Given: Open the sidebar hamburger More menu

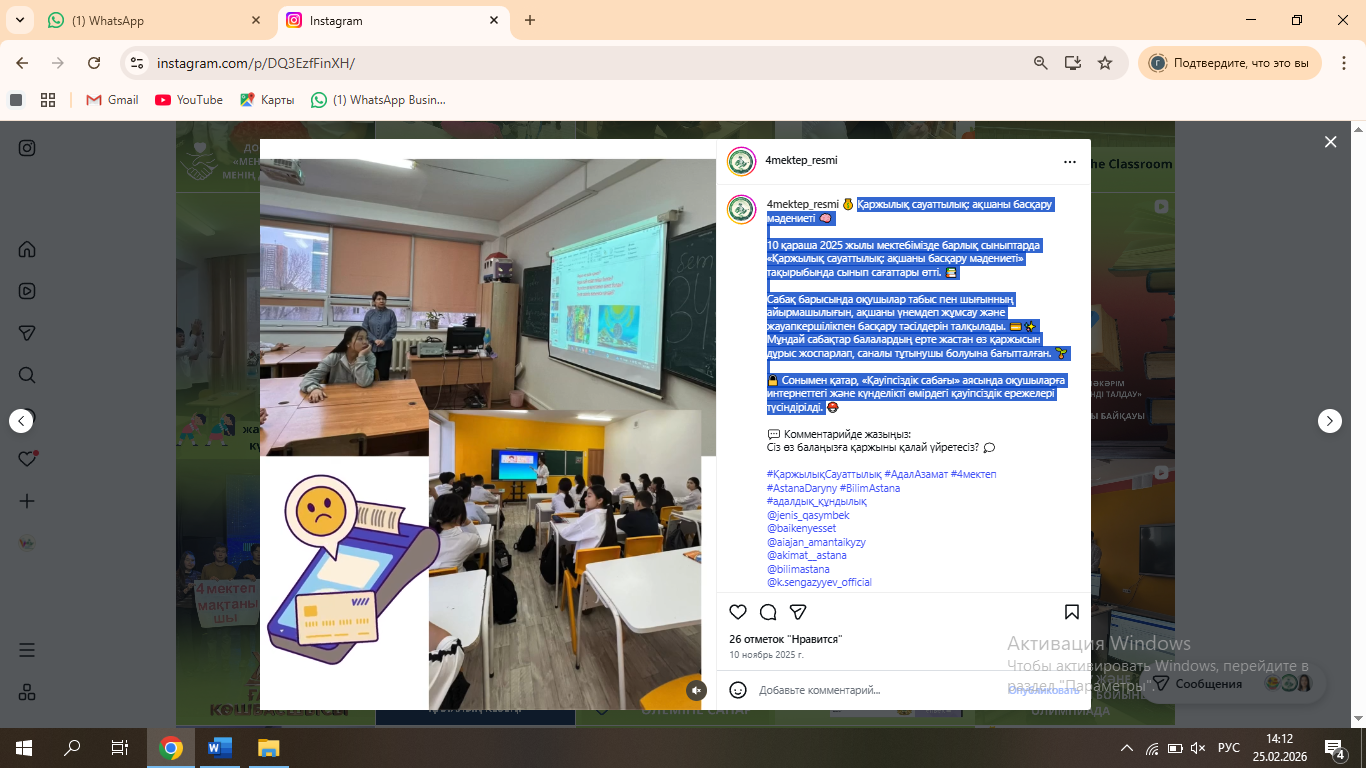Looking at the screenshot, I should pos(27,650).
